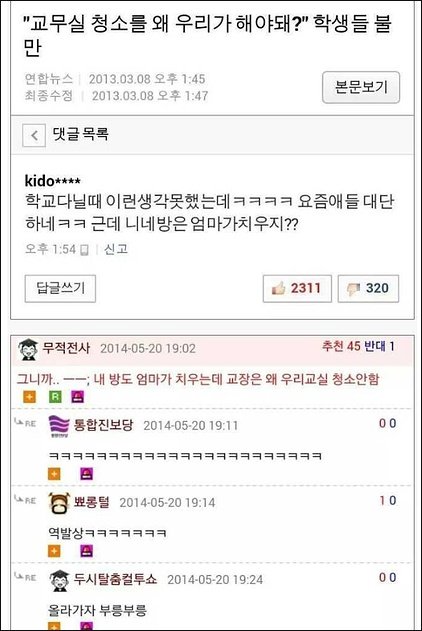Open username 두시탈출컬투쇼's profile
Image resolution: width=422 pixels, height=631 pixels.
(115, 579)
